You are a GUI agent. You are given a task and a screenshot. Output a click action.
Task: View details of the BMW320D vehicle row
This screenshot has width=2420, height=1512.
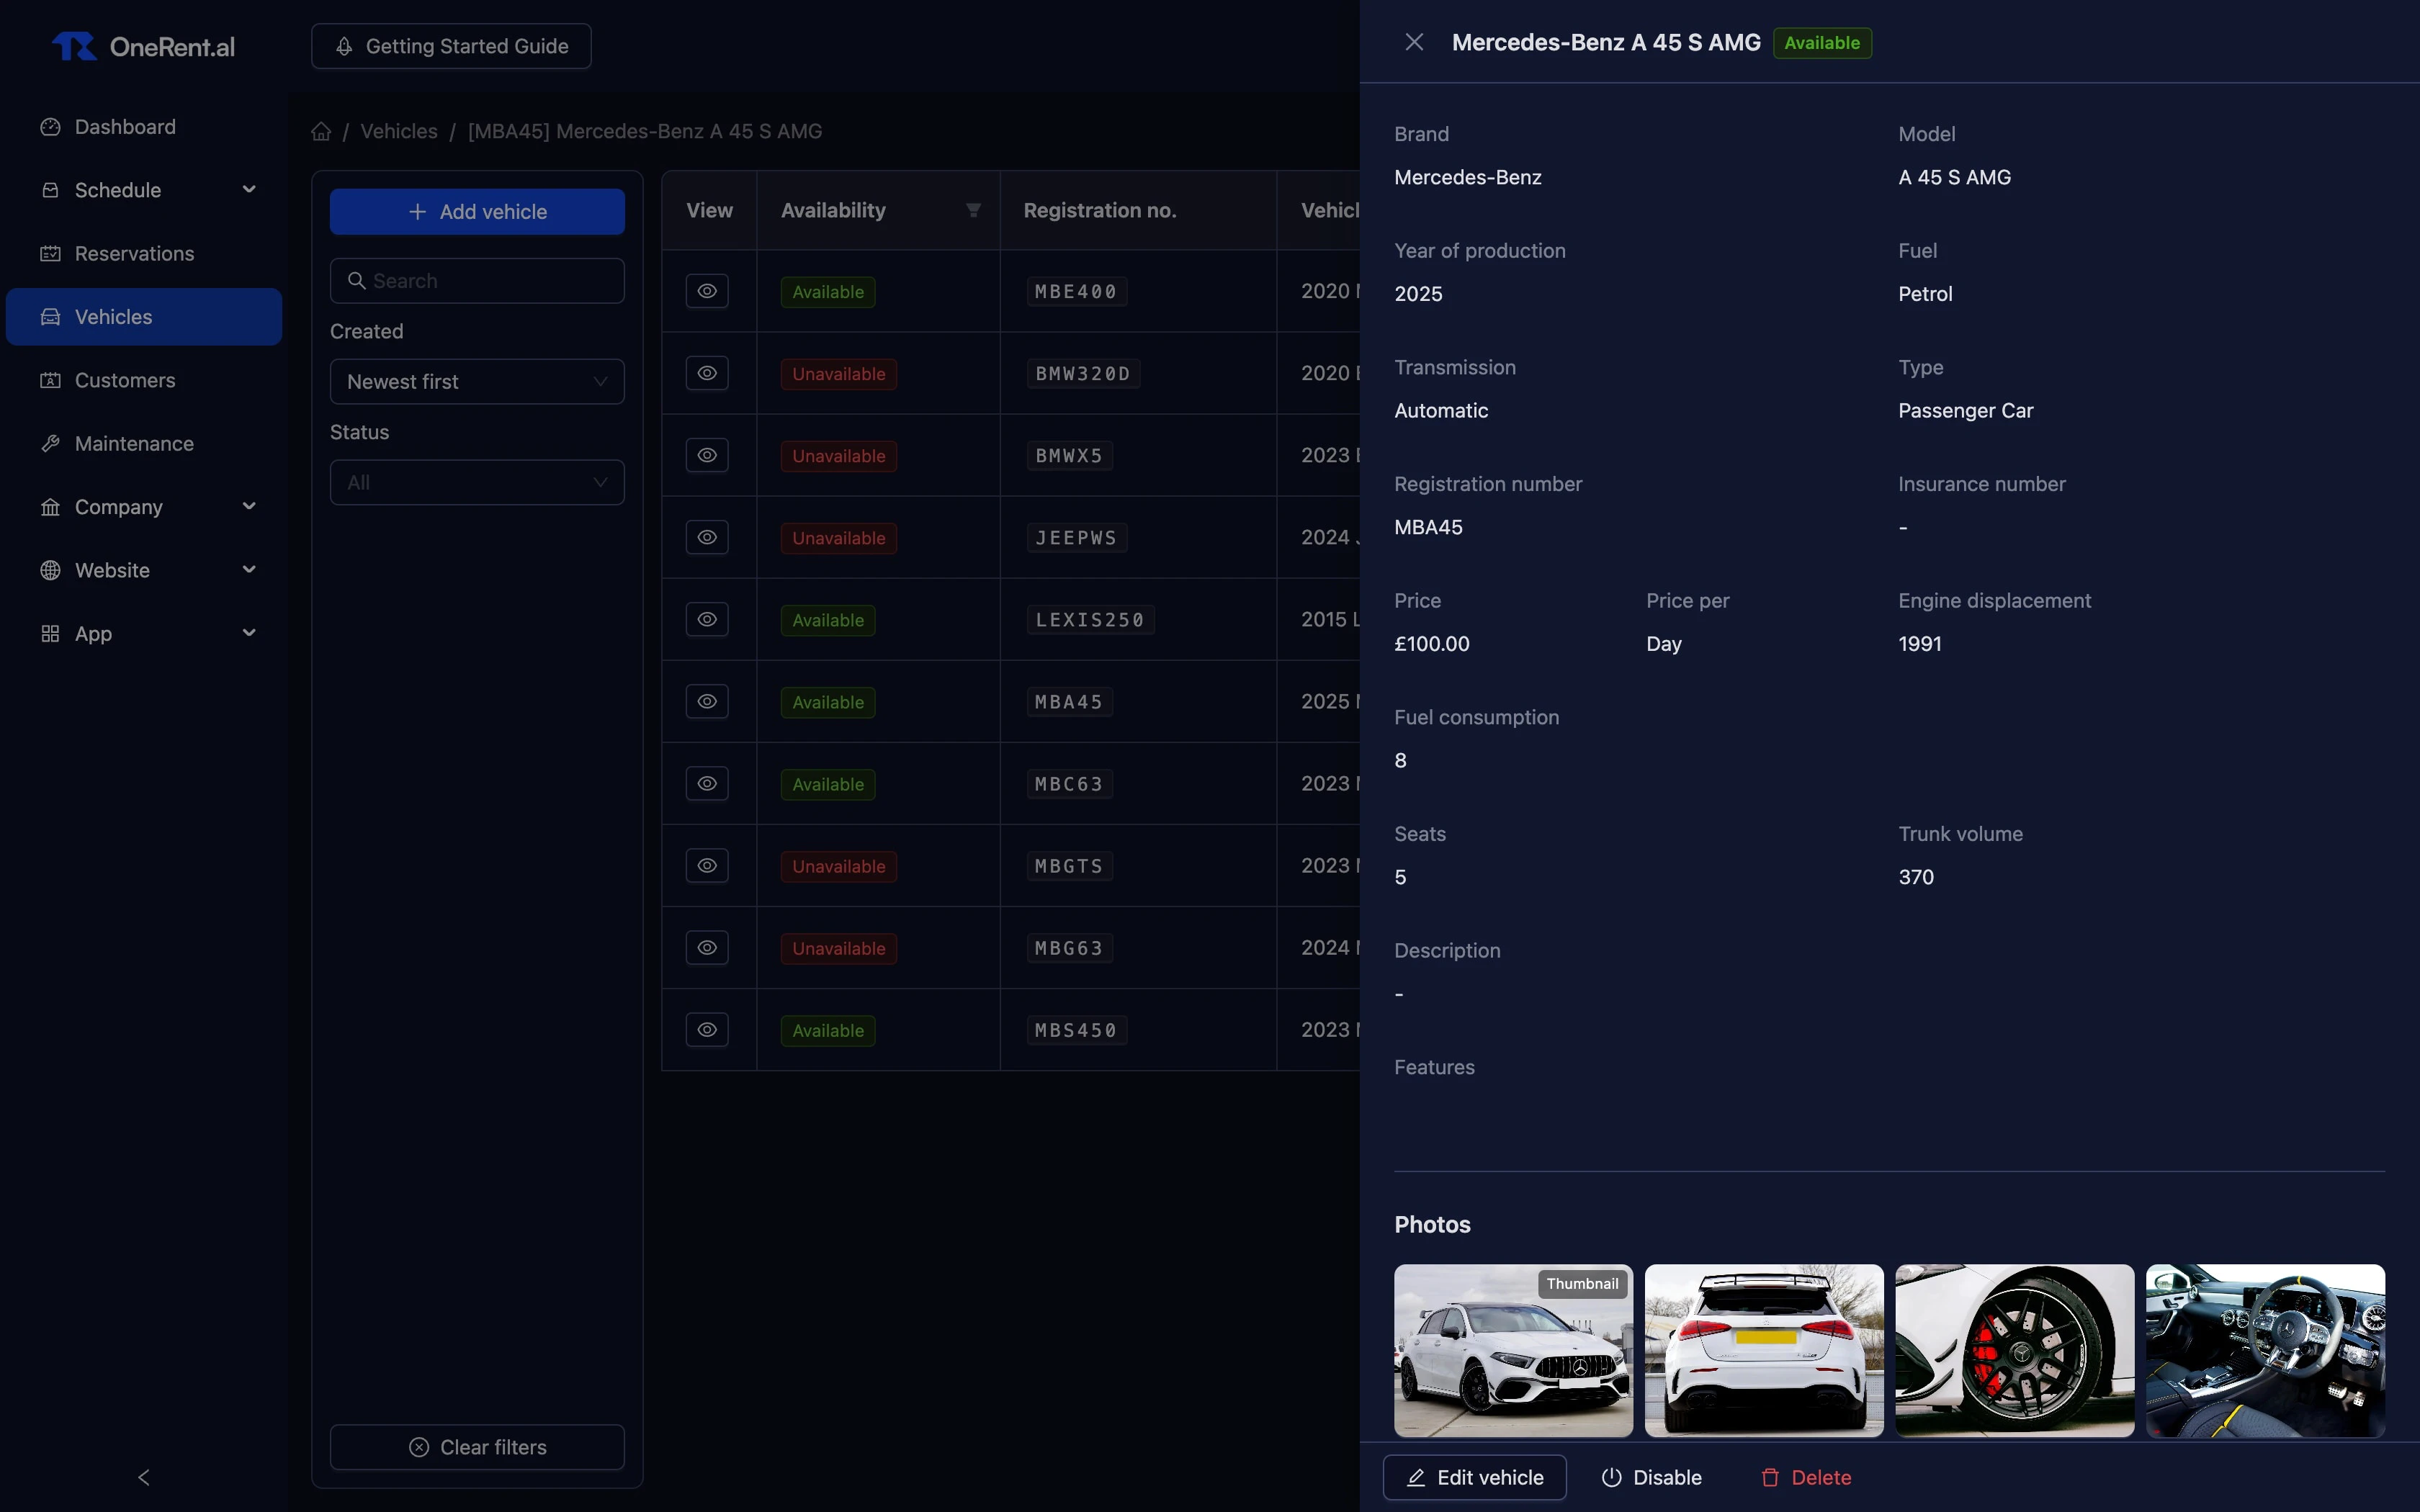(707, 373)
